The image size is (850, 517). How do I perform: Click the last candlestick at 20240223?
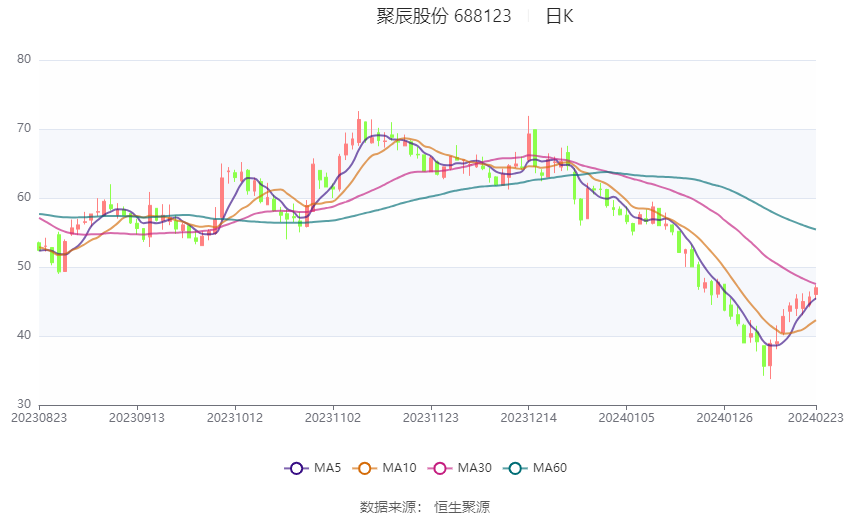pyautogui.click(x=816, y=290)
